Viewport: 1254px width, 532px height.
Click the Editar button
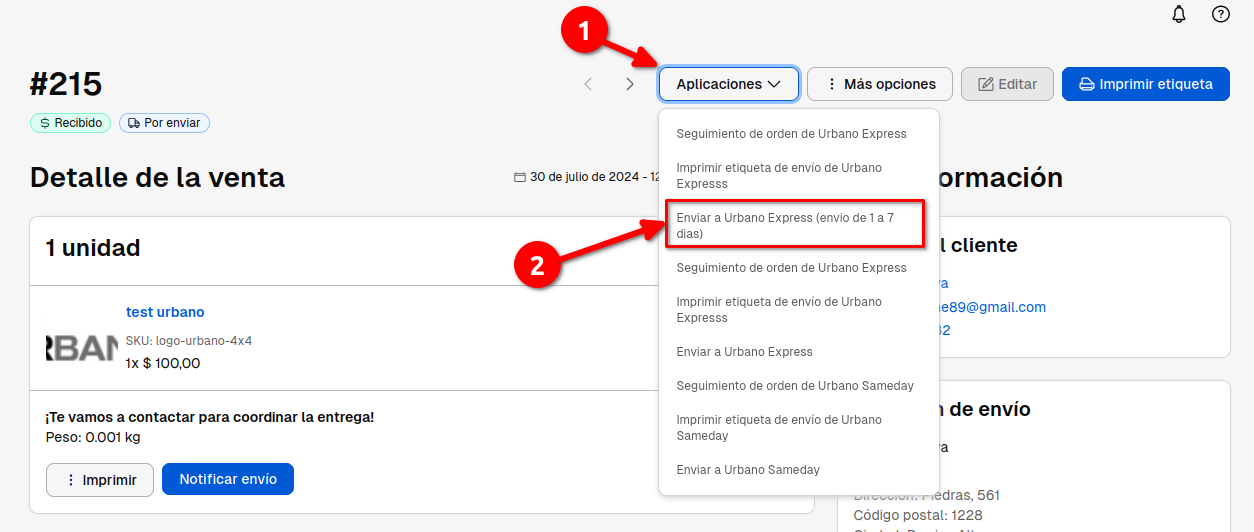coord(1007,84)
